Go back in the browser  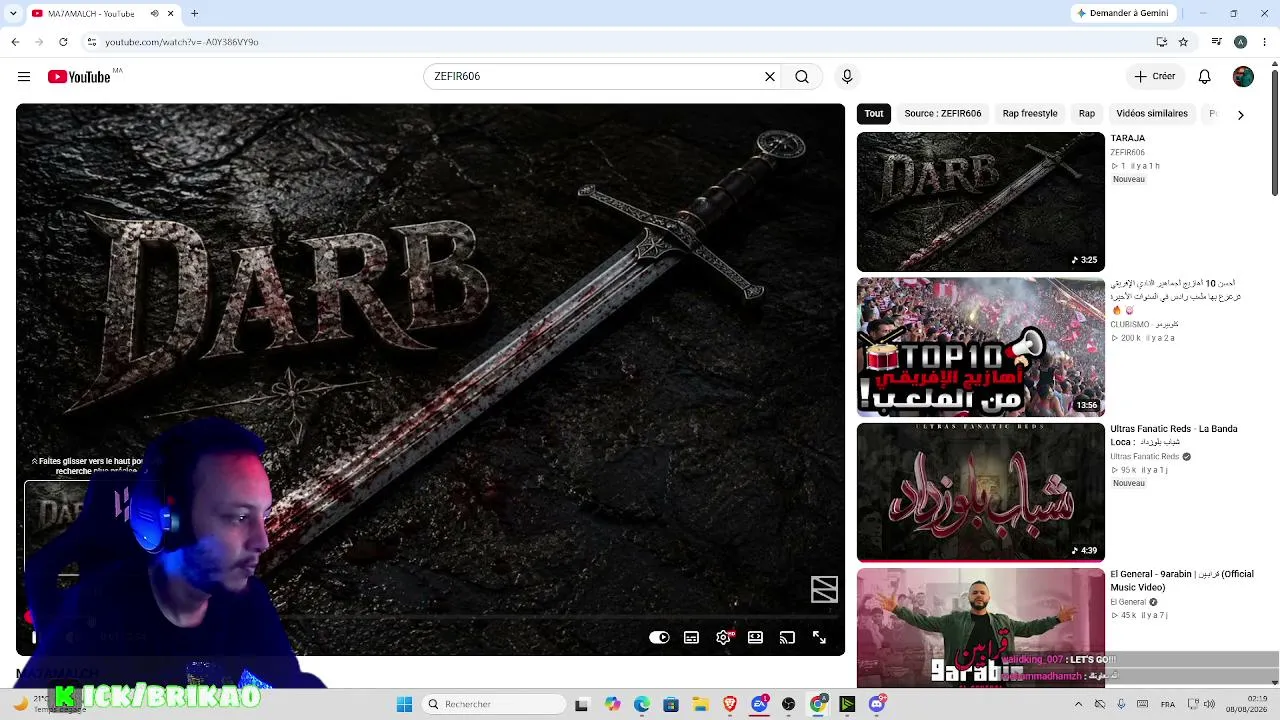[15, 42]
